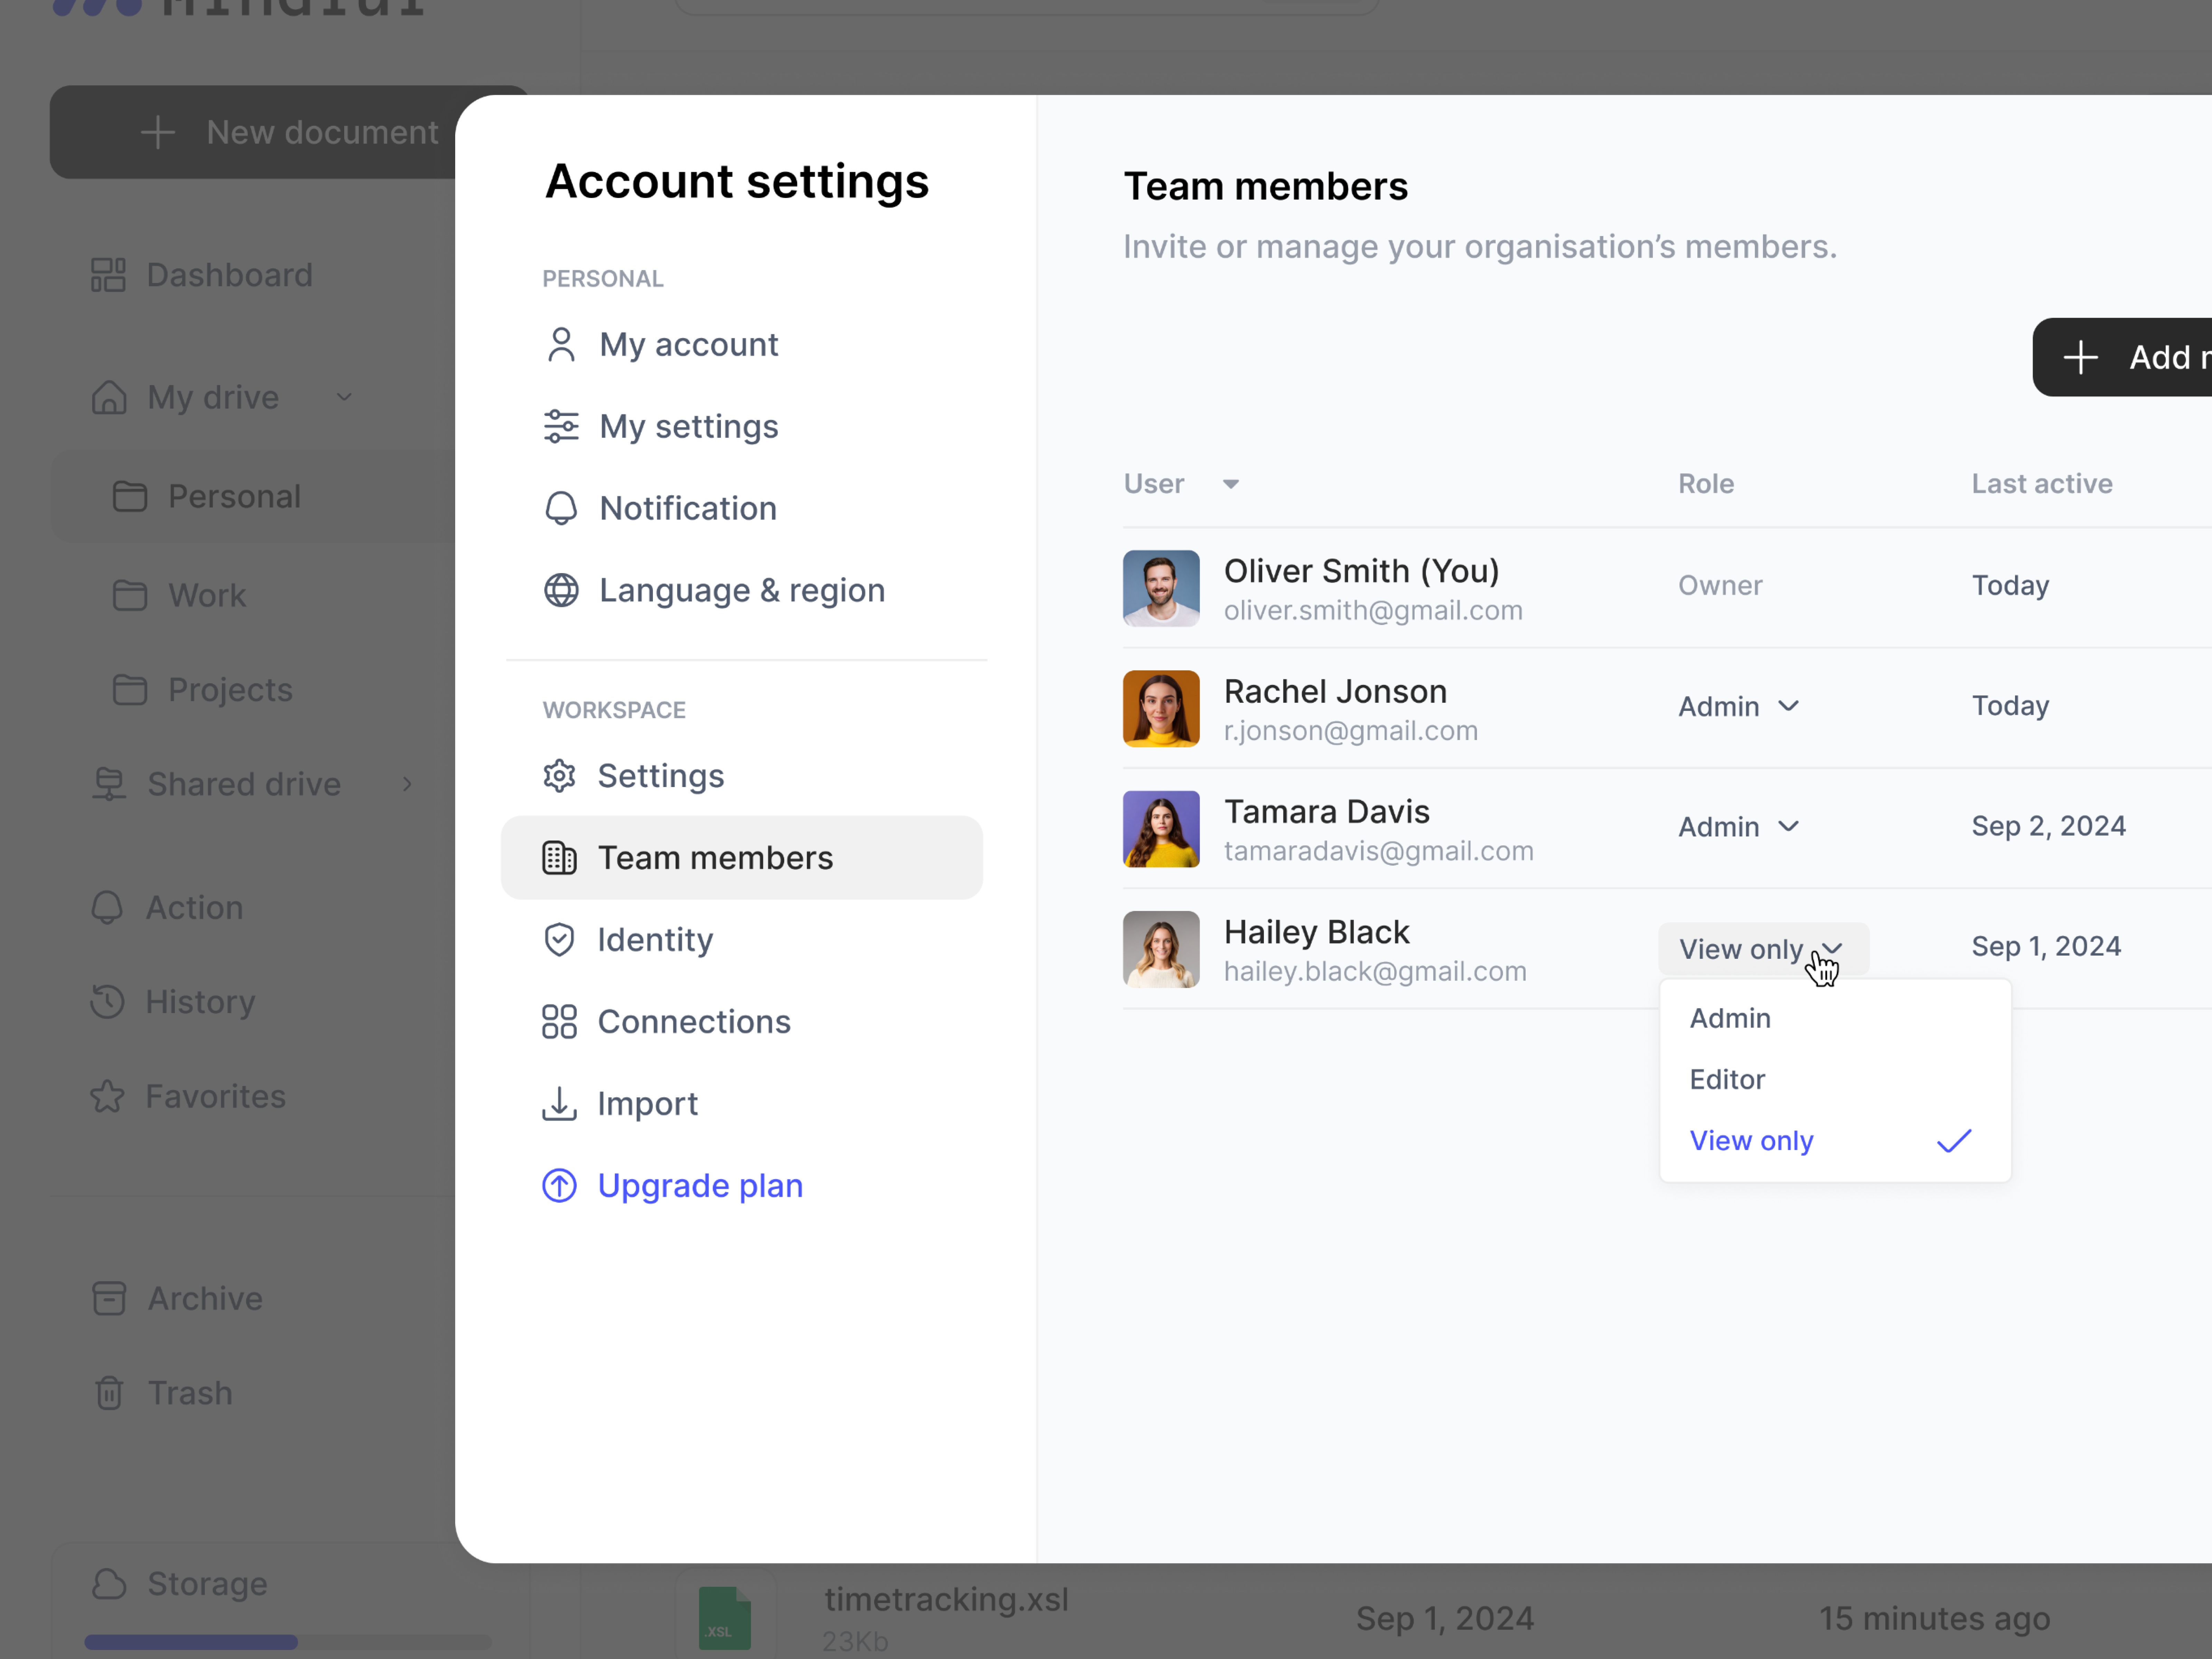Click the History clock icon
The width and height of the screenshot is (2212, 1659).
(107, 1002)
